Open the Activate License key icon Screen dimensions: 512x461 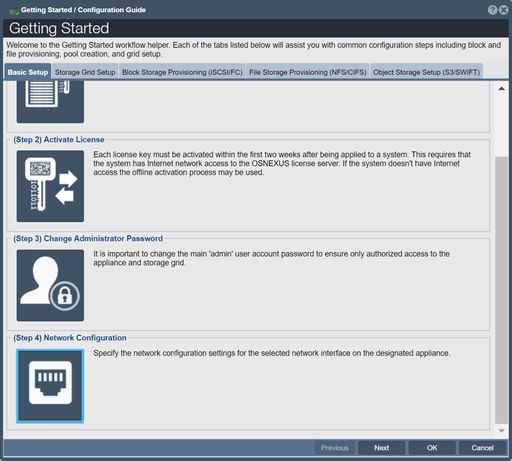(x=50, y=186)
